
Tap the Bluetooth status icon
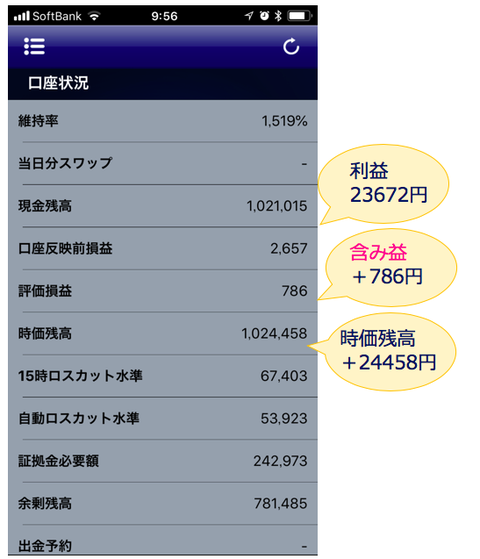coord(278,16)
